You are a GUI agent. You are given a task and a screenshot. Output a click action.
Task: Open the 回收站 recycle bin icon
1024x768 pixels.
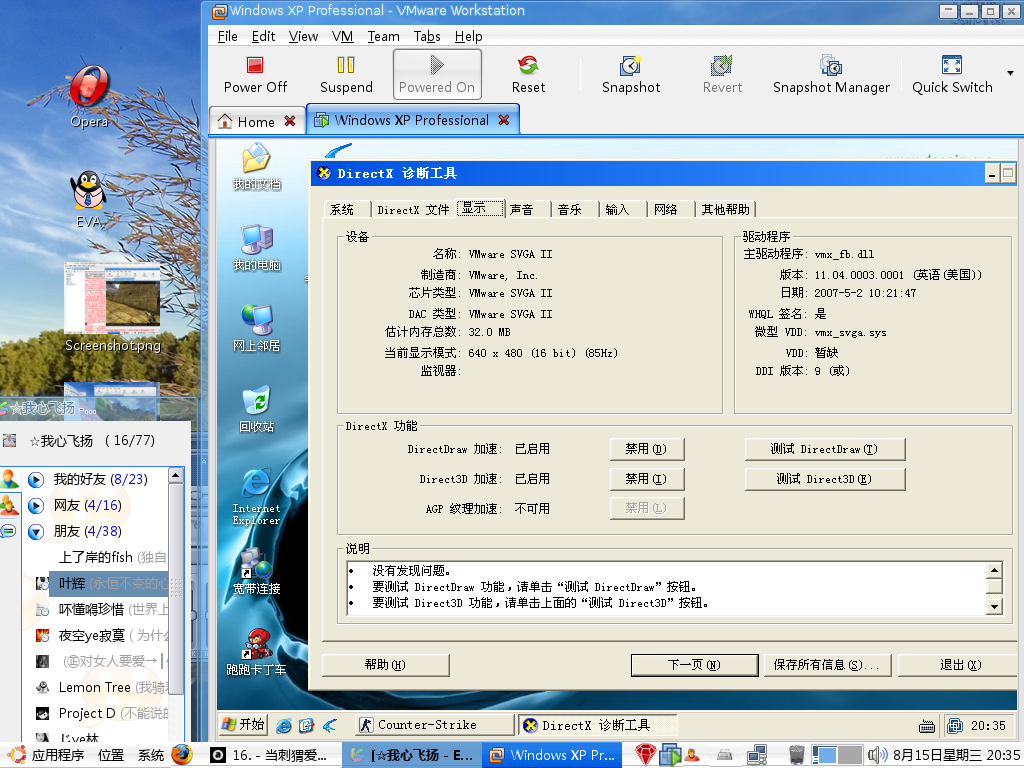(257, 409)
